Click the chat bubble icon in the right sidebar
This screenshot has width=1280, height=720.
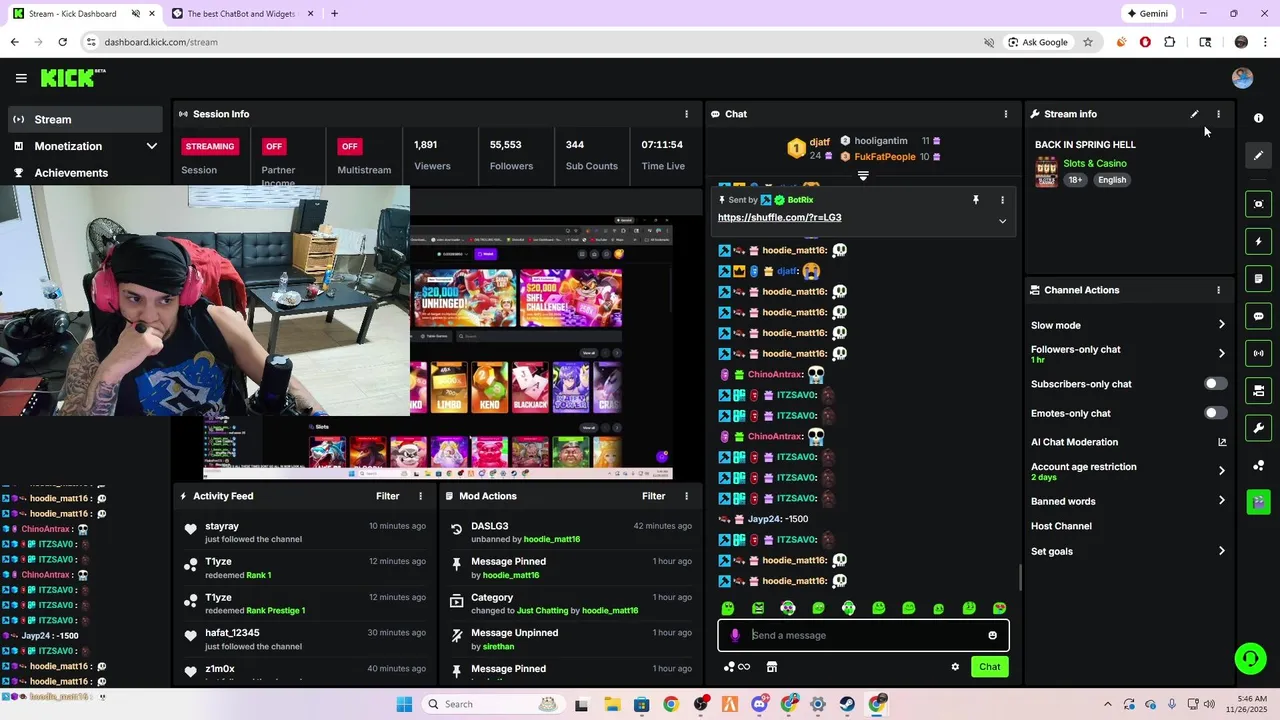pyautogui.click(x=1258, y=316)
